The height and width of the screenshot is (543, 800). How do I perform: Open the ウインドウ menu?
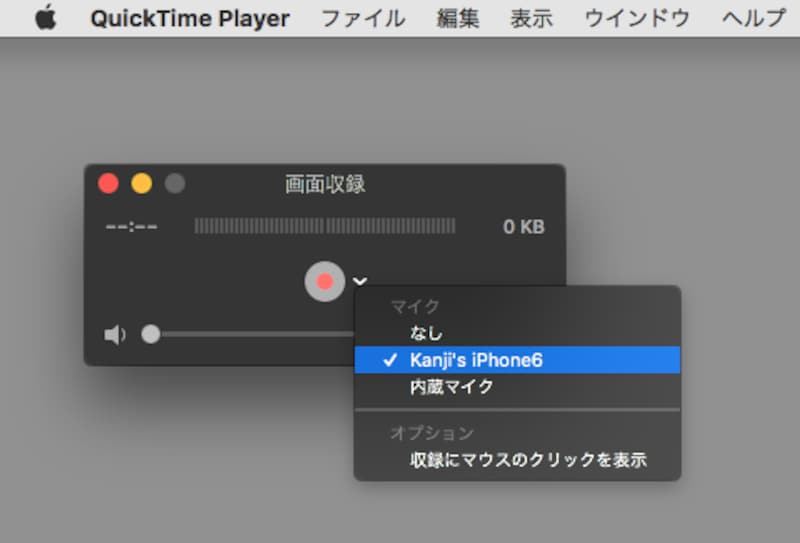click(637, 19)
